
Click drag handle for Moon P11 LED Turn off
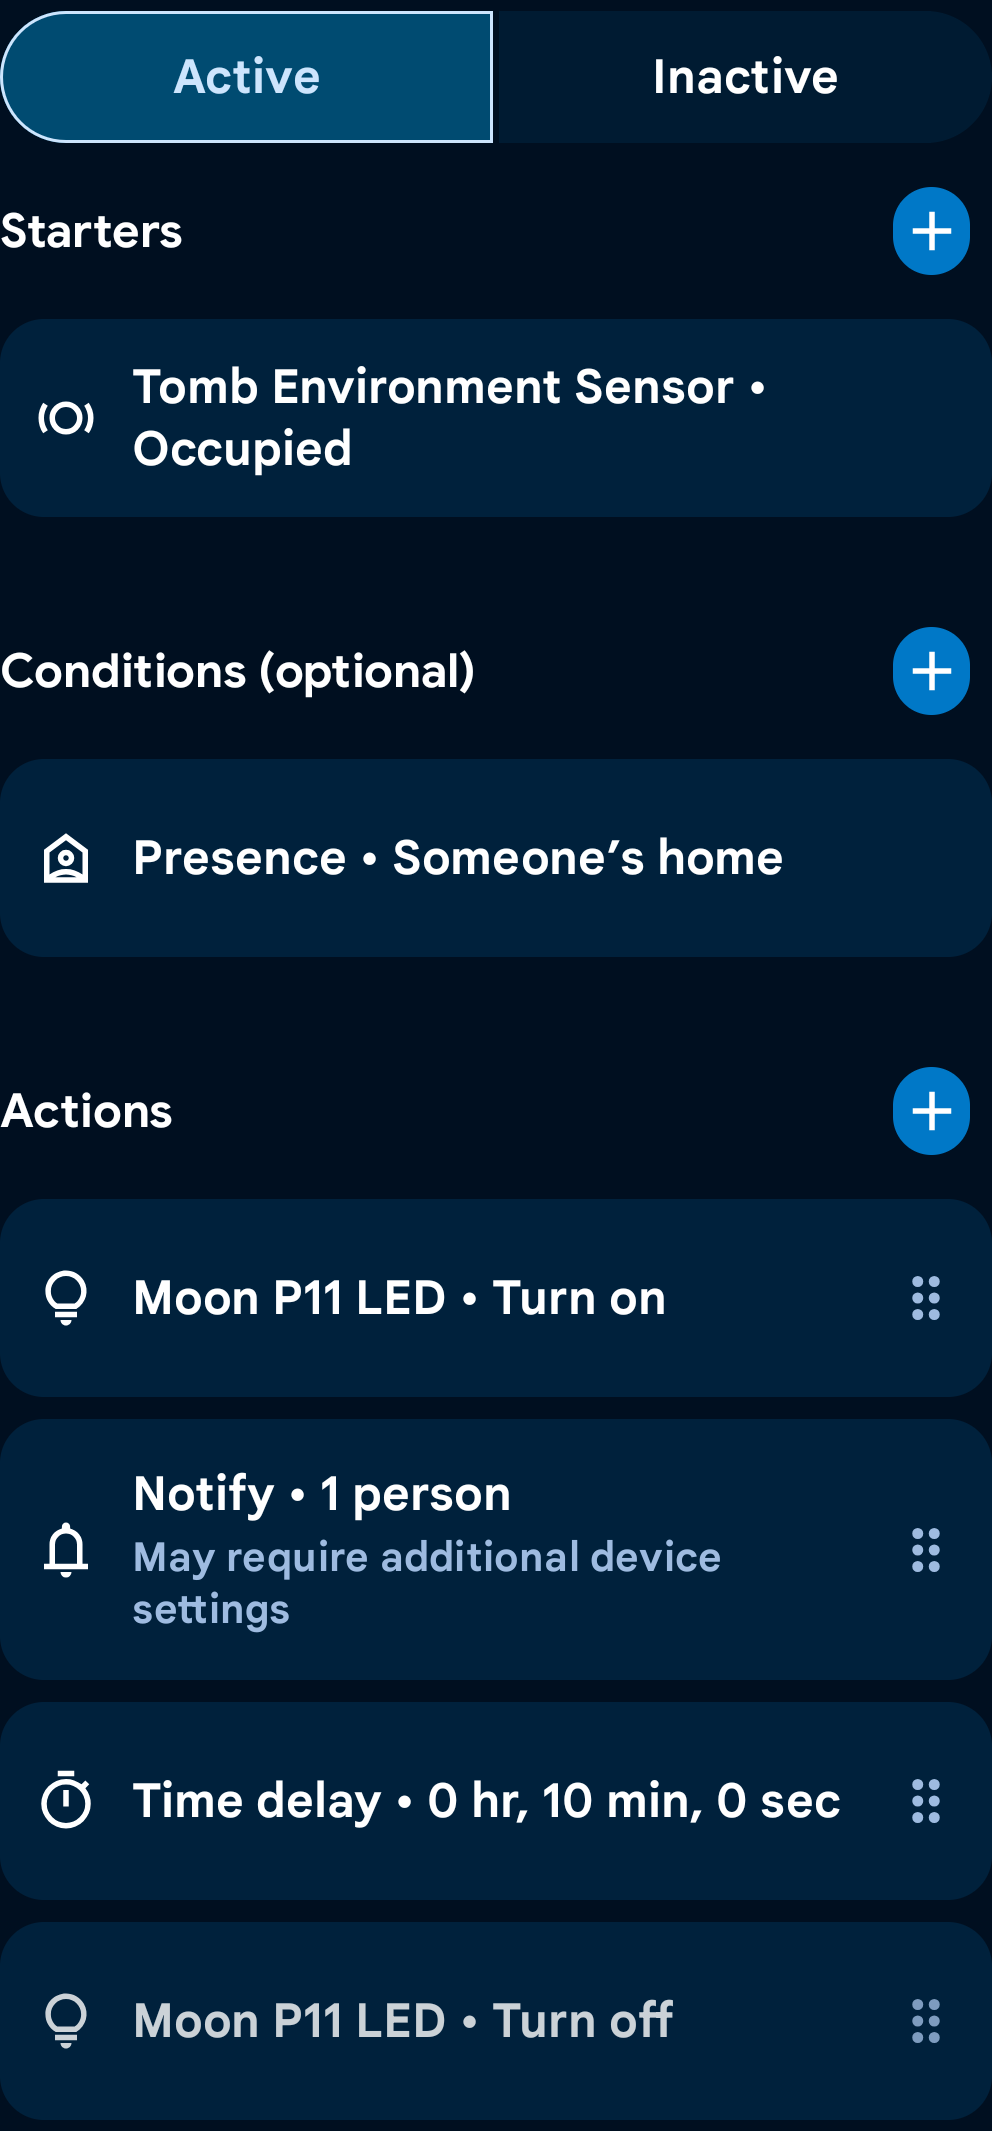pos(926,2021)
